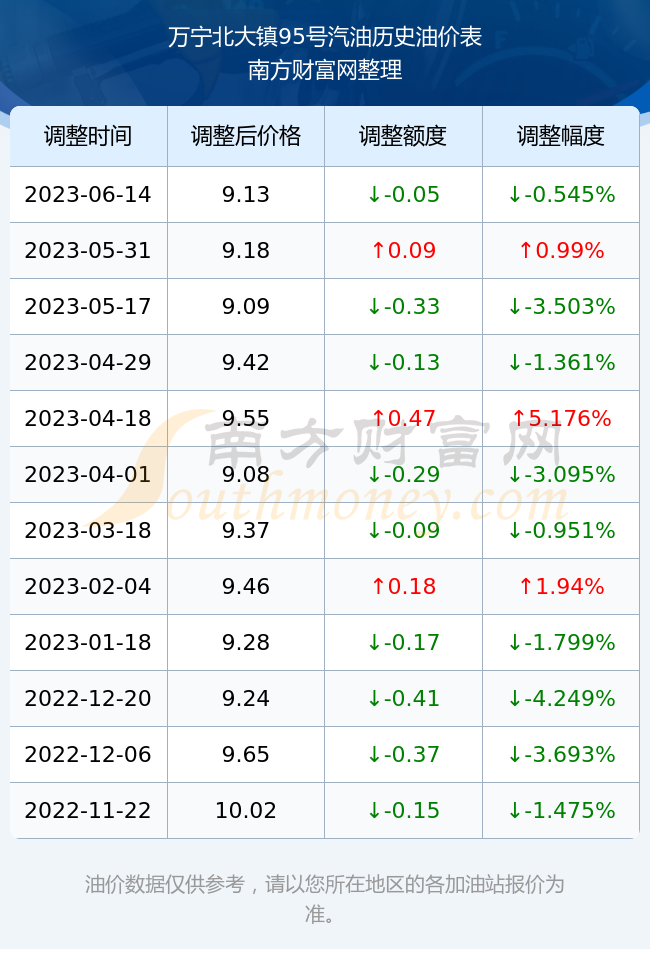Click the 9.55 price on 2023-04-18
Viewport: 650px width, 980px height.
point(246,418)
